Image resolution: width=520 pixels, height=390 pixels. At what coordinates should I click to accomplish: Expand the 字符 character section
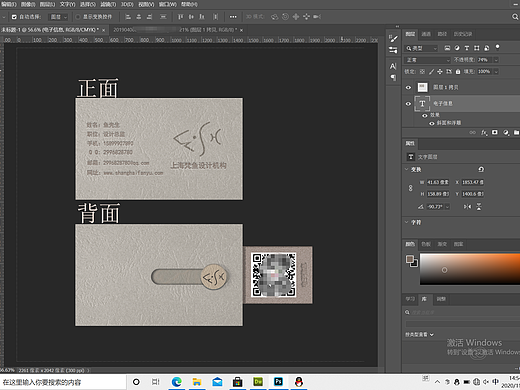pos(406,222)
